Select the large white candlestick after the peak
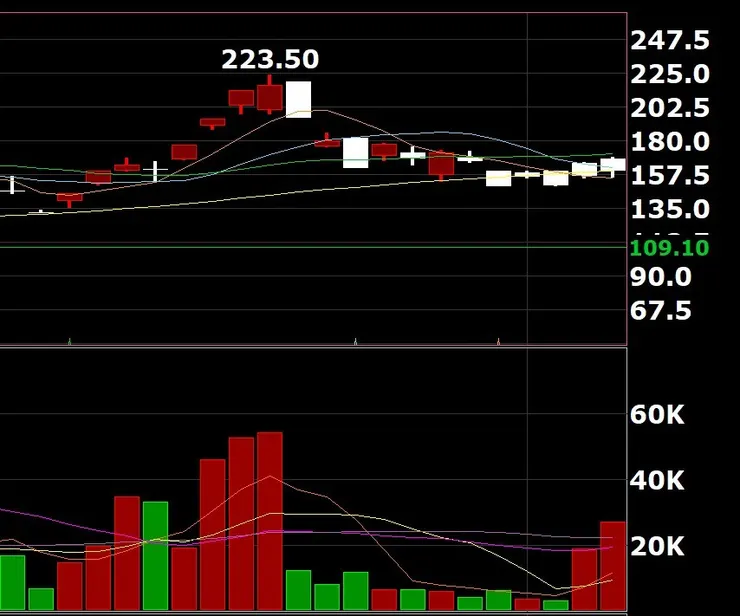The height and width of the screenshot is (616, 740). point(298,100)
